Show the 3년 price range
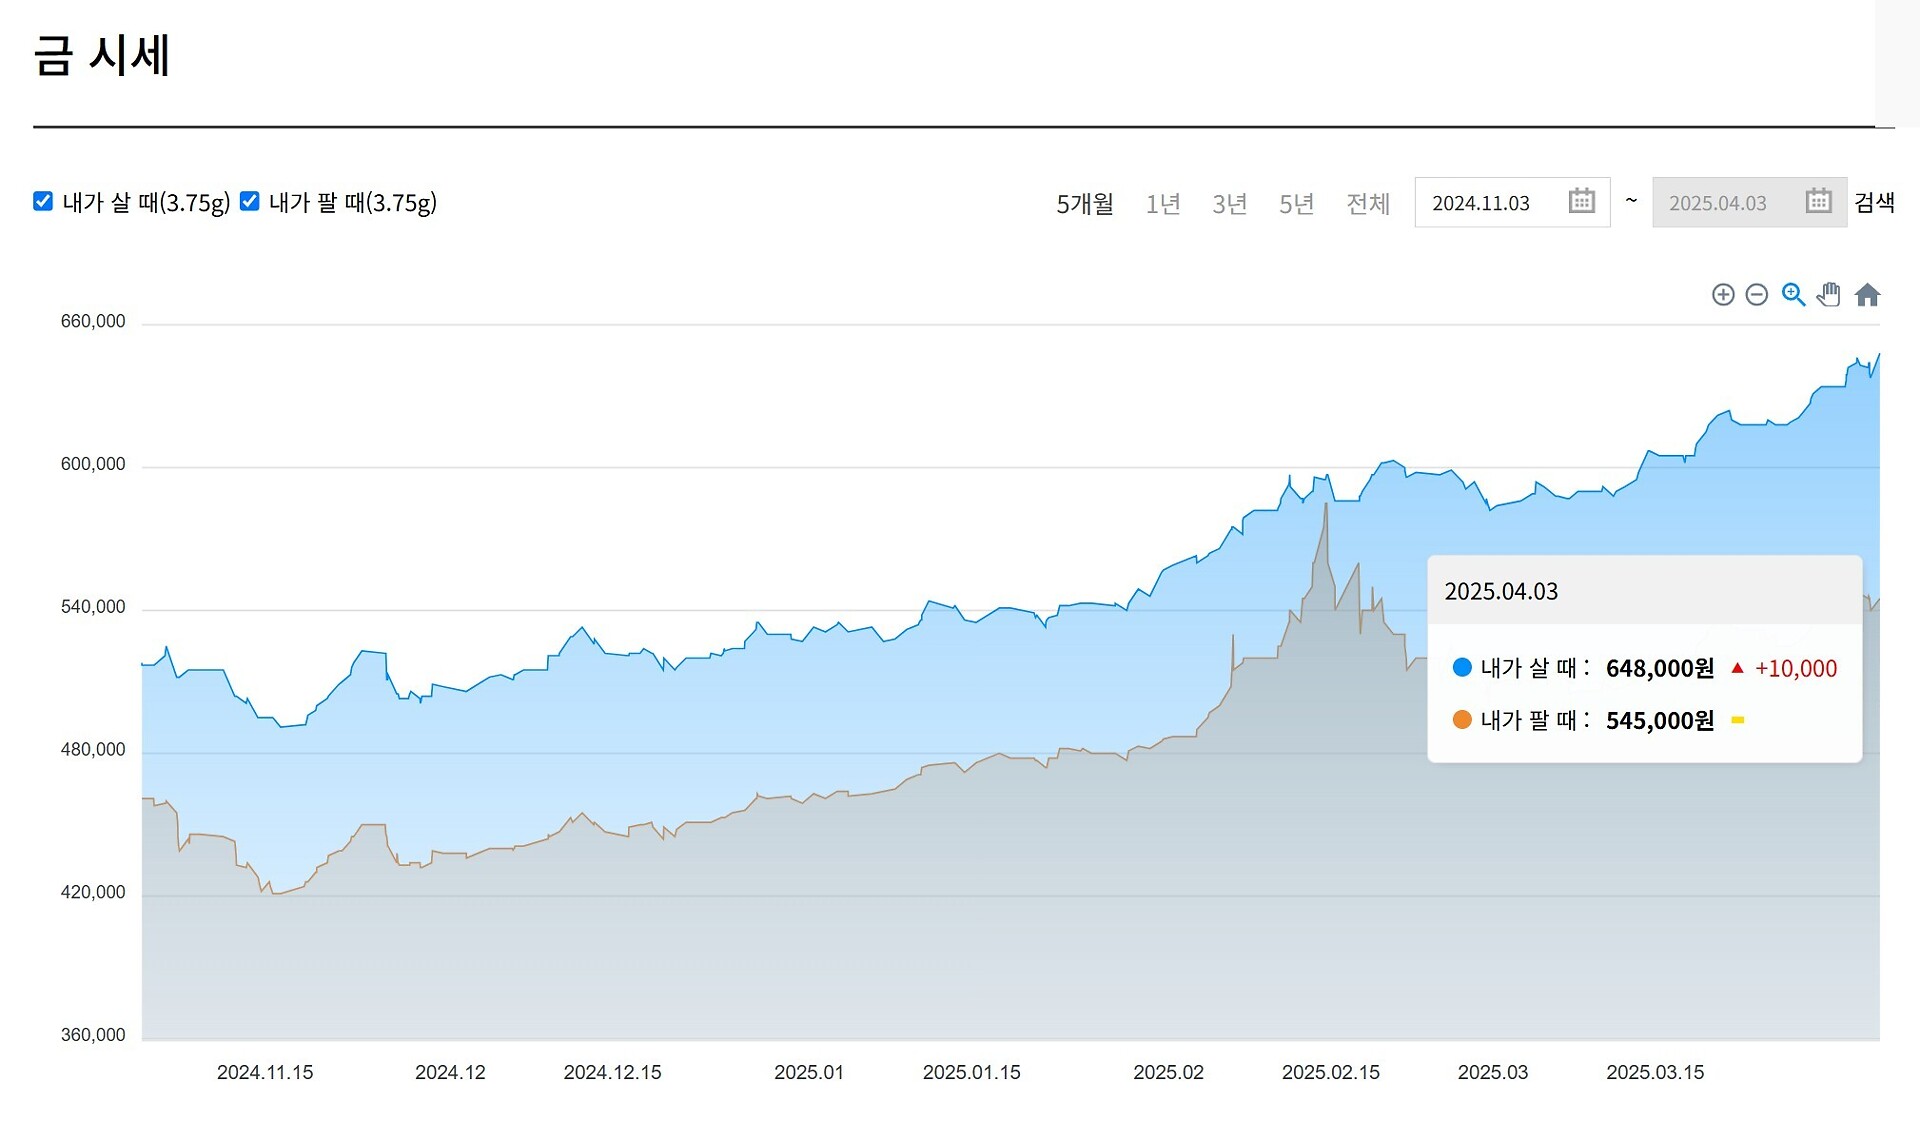This screenshot has width=1920, height=1122. (1229, 204)
